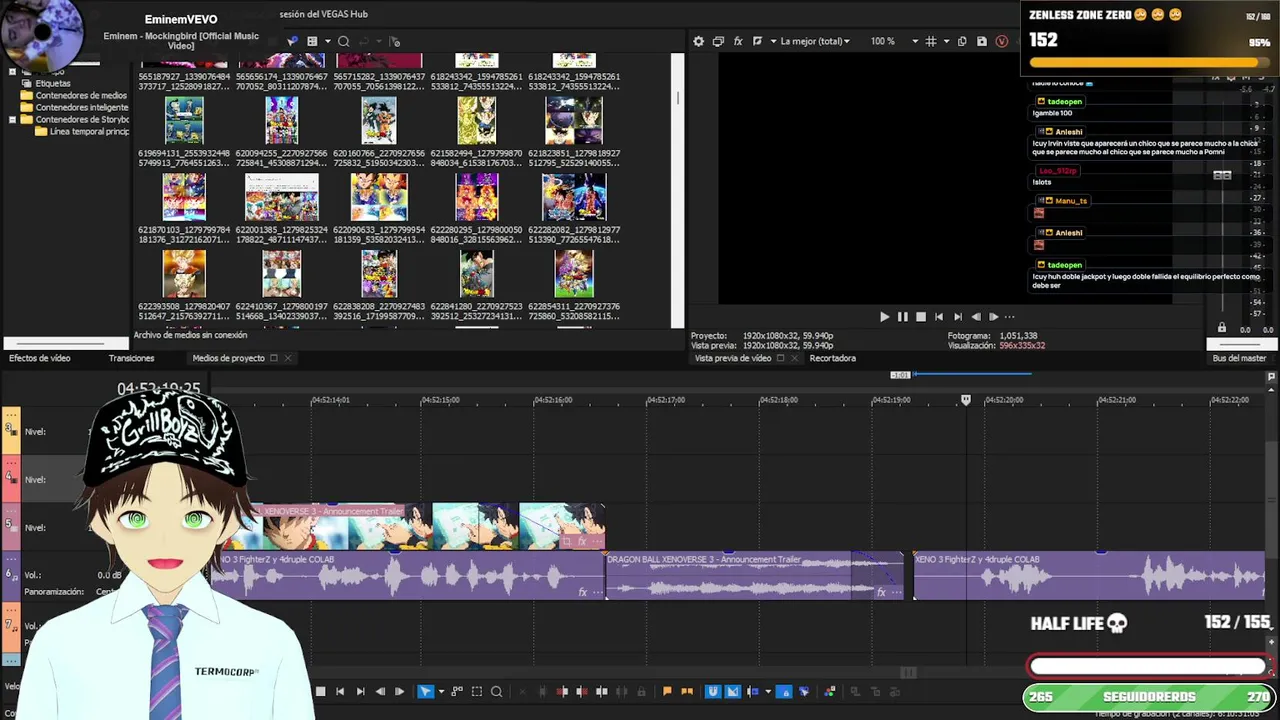Toggle ignore event grouping icon

click(804, 691)
